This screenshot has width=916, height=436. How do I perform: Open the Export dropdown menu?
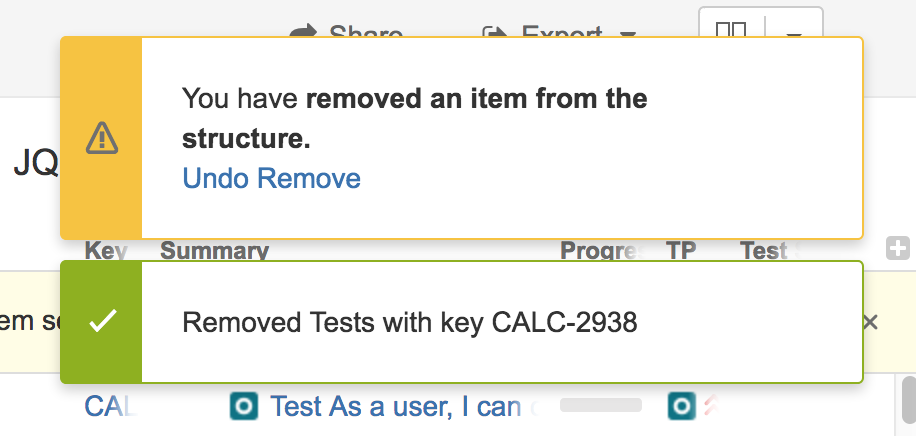point(559,32)
